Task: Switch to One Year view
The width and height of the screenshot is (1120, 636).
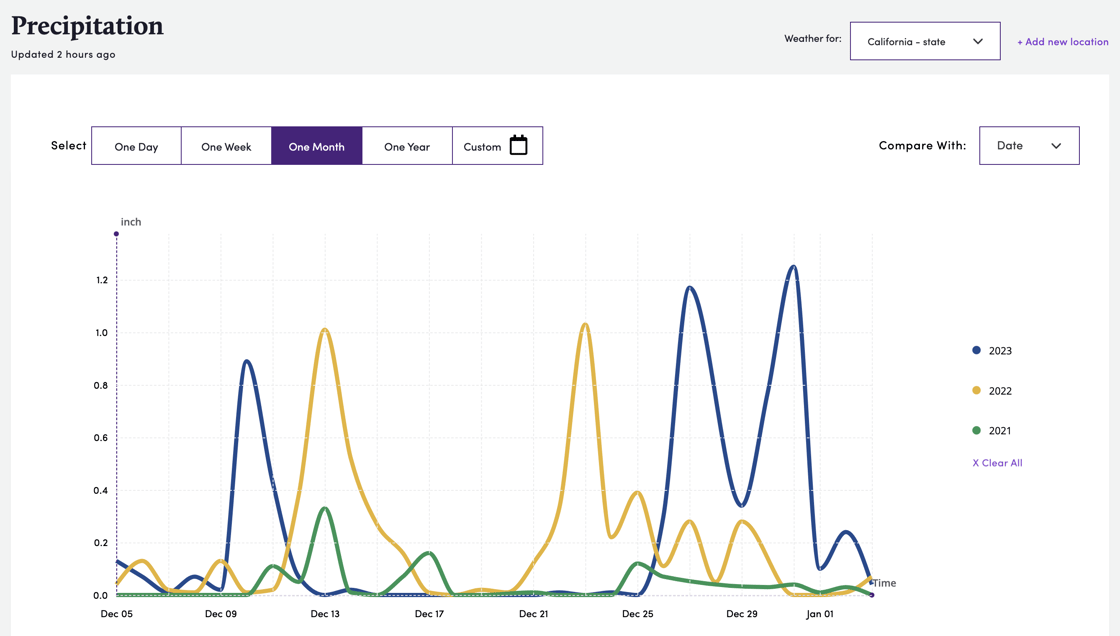Action: coord(407,146)
